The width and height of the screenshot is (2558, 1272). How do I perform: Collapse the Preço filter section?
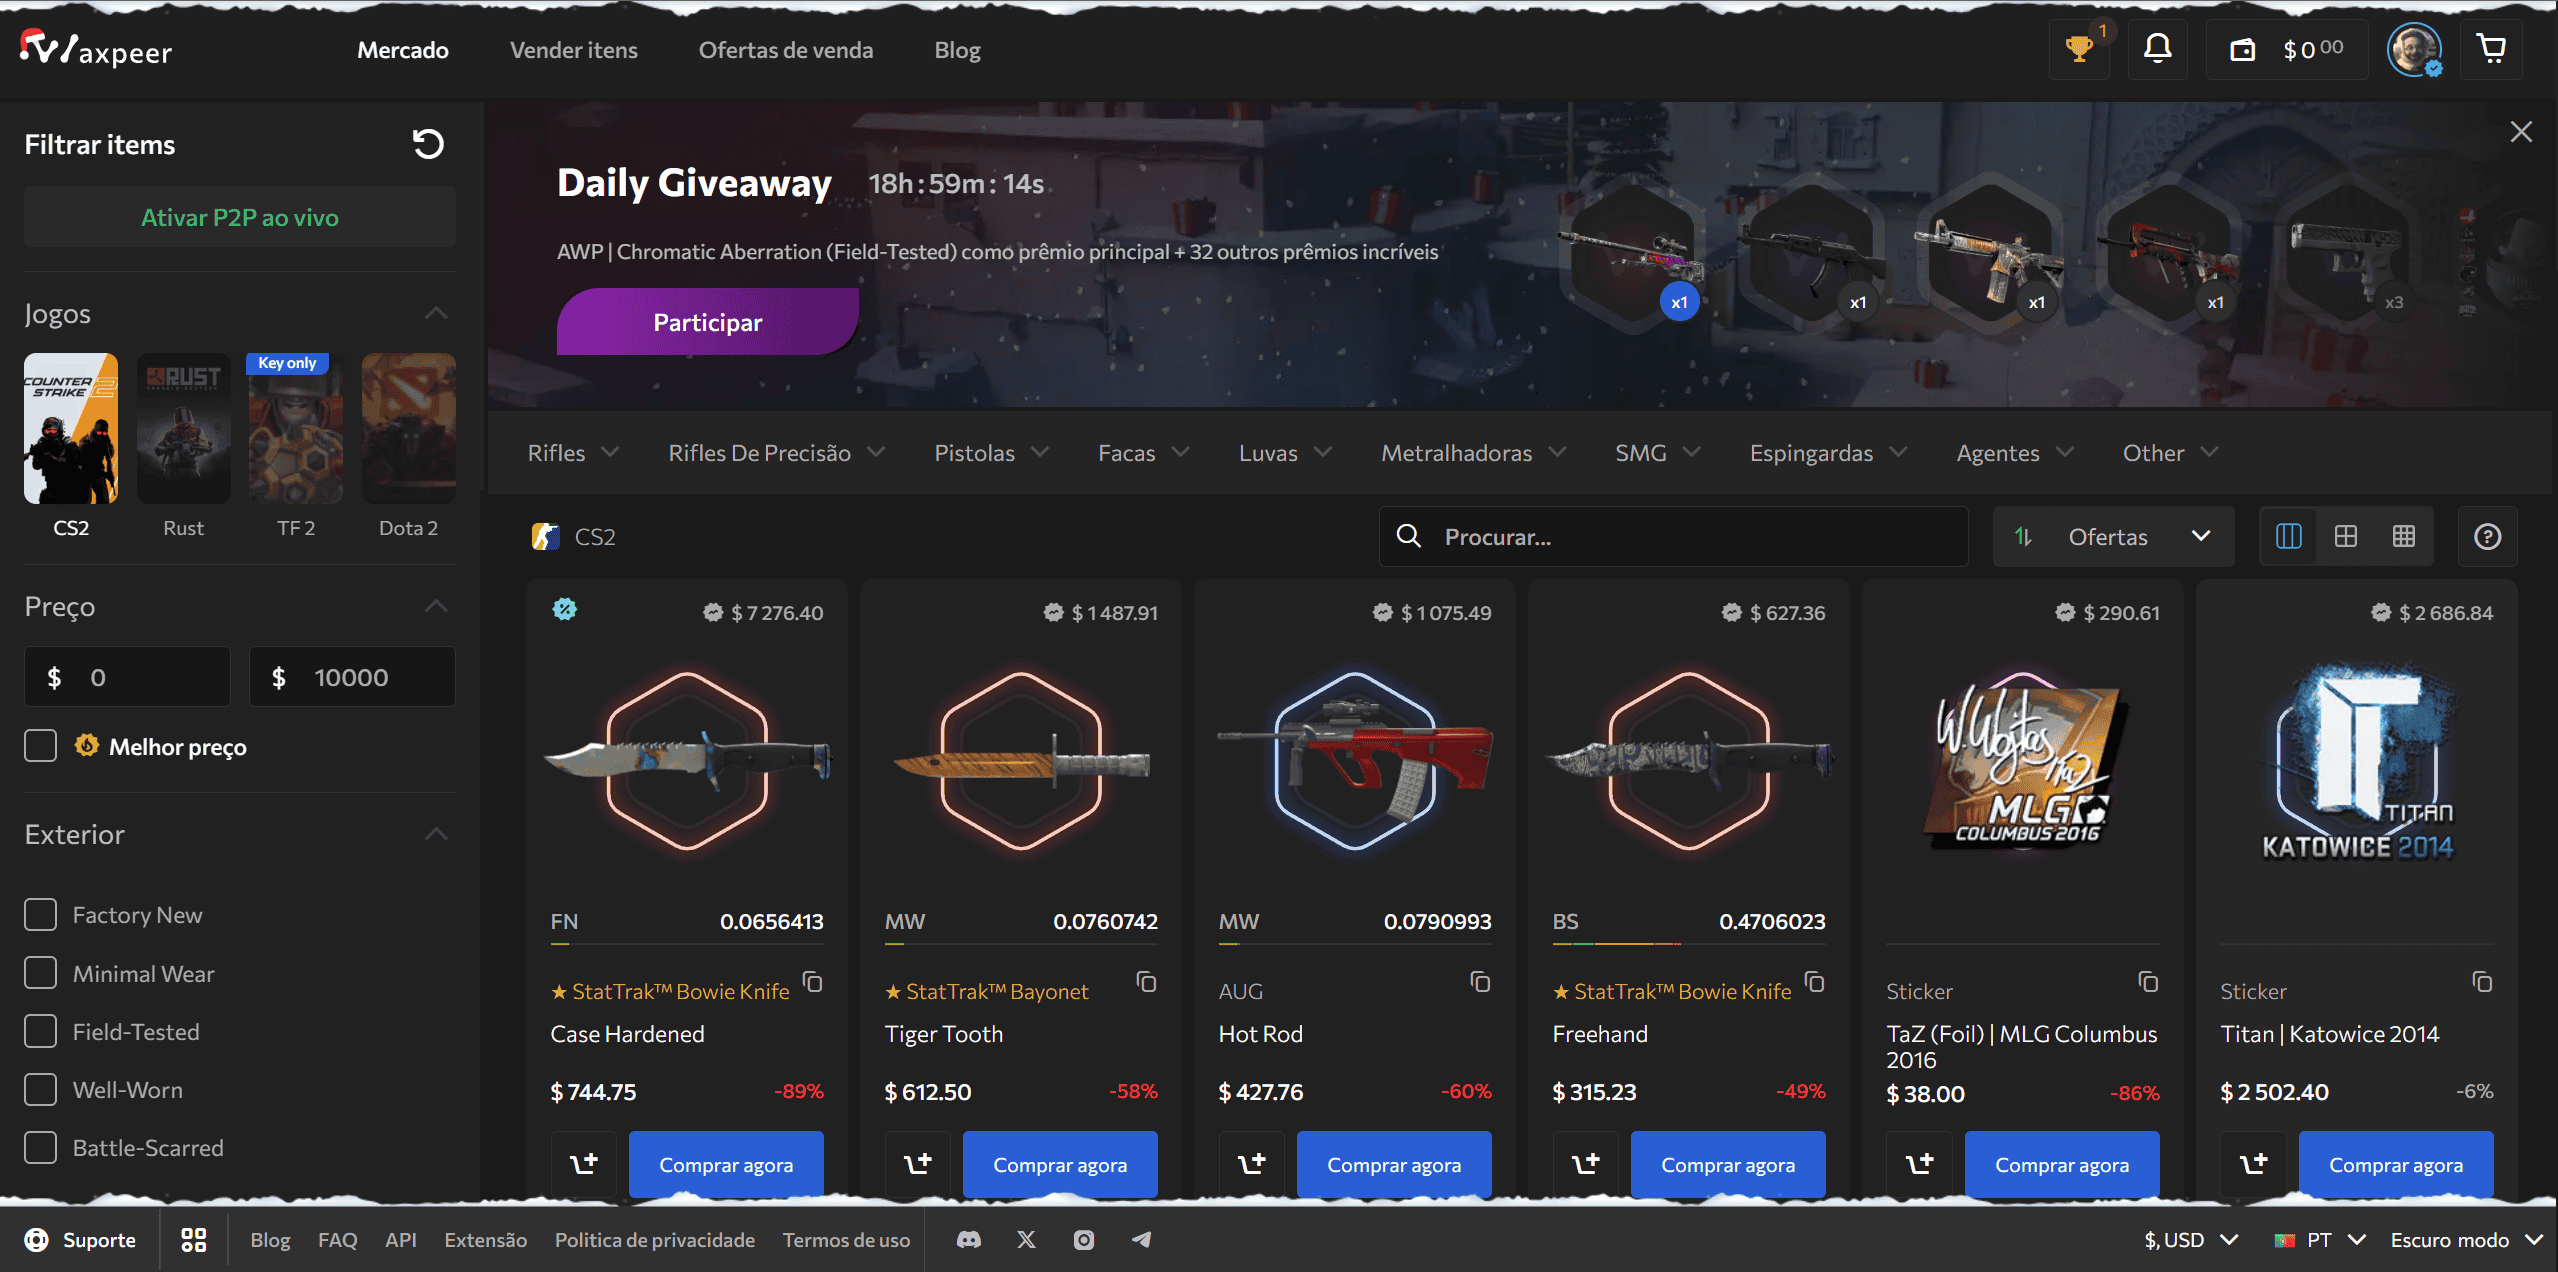tap(436, 606)
